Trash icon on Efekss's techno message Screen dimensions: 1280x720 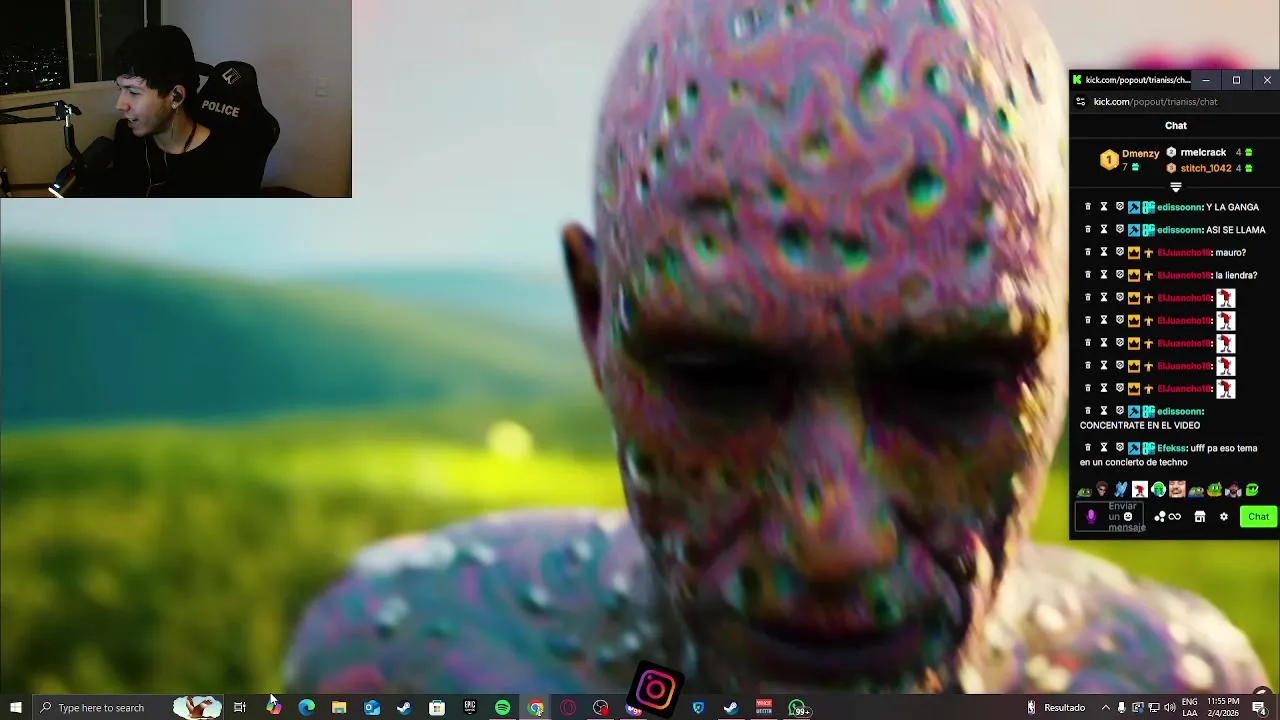click(x=1088, y=448)
